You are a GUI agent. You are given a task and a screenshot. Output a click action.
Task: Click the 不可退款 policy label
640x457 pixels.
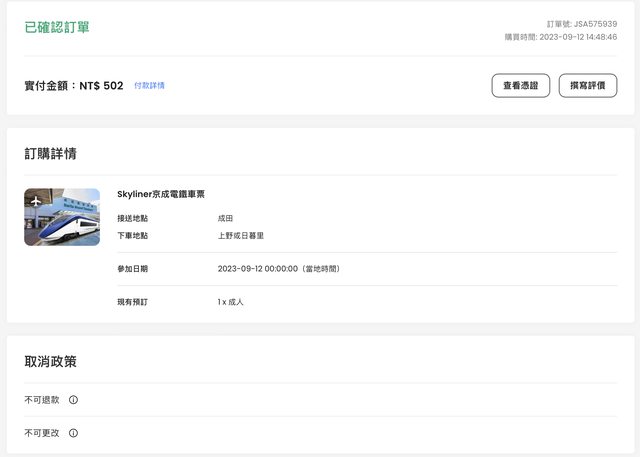point(42,400)
